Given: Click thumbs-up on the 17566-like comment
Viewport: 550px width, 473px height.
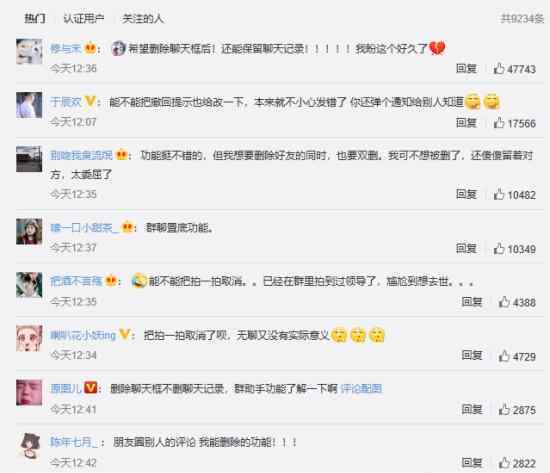Looking at the screenshot, I should pyautogui.click(x=499, y=123).
